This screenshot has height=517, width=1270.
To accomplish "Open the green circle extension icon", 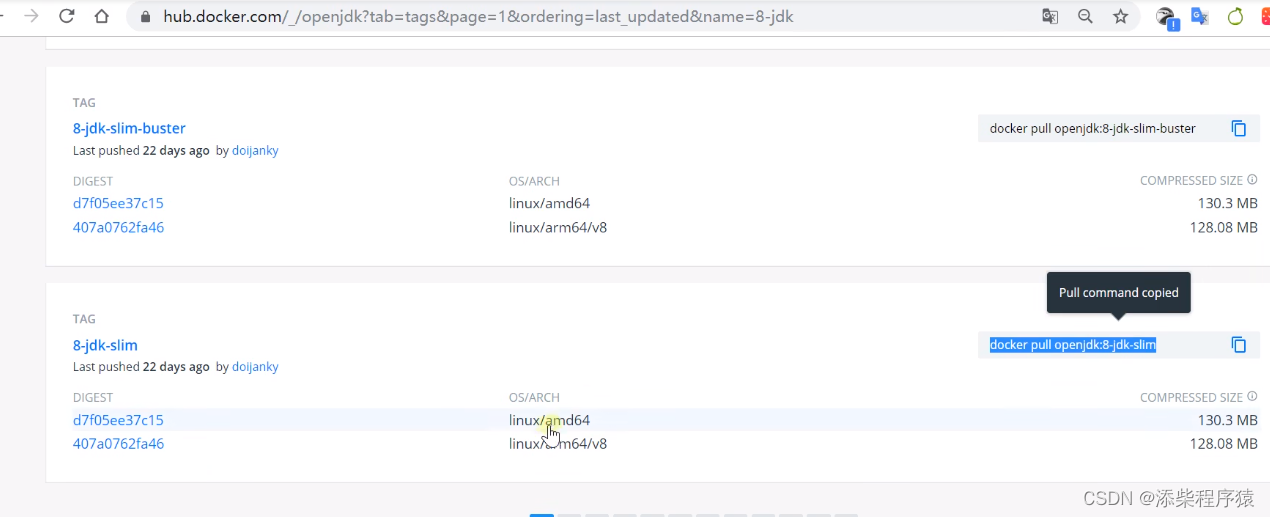I will click(x=1235, y=16).
